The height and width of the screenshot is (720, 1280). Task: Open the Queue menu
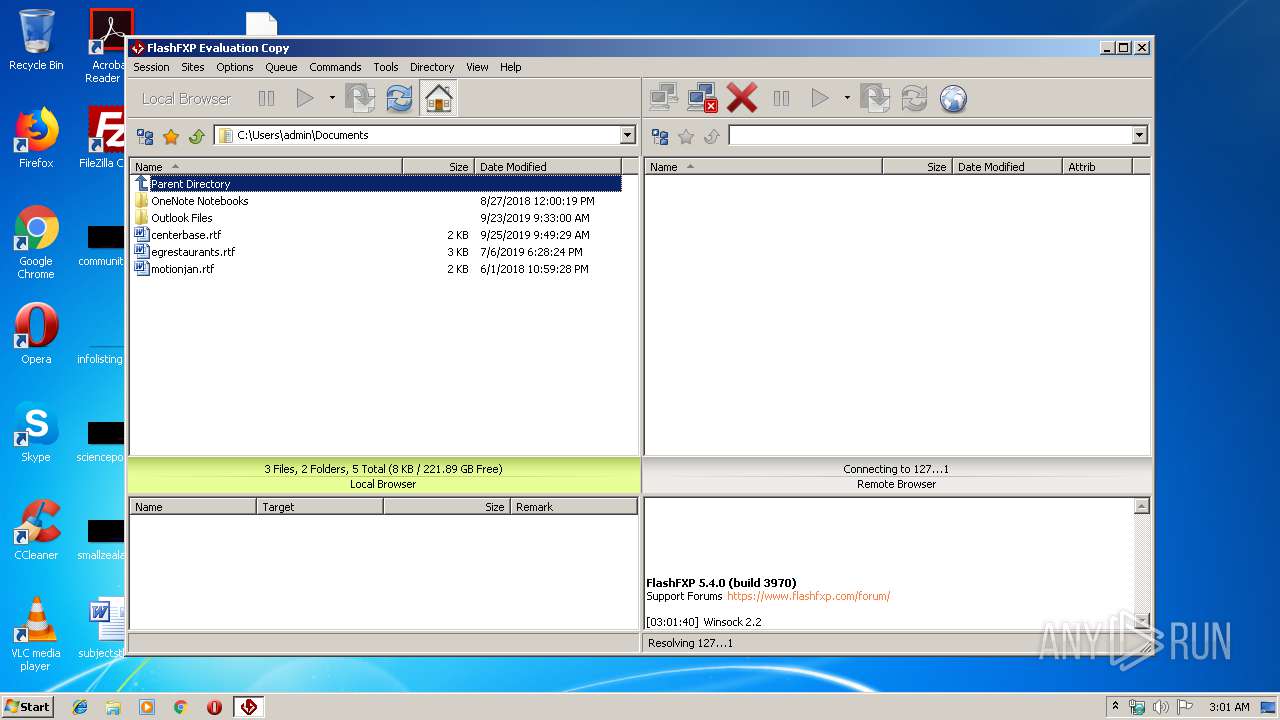pos(281,67)
